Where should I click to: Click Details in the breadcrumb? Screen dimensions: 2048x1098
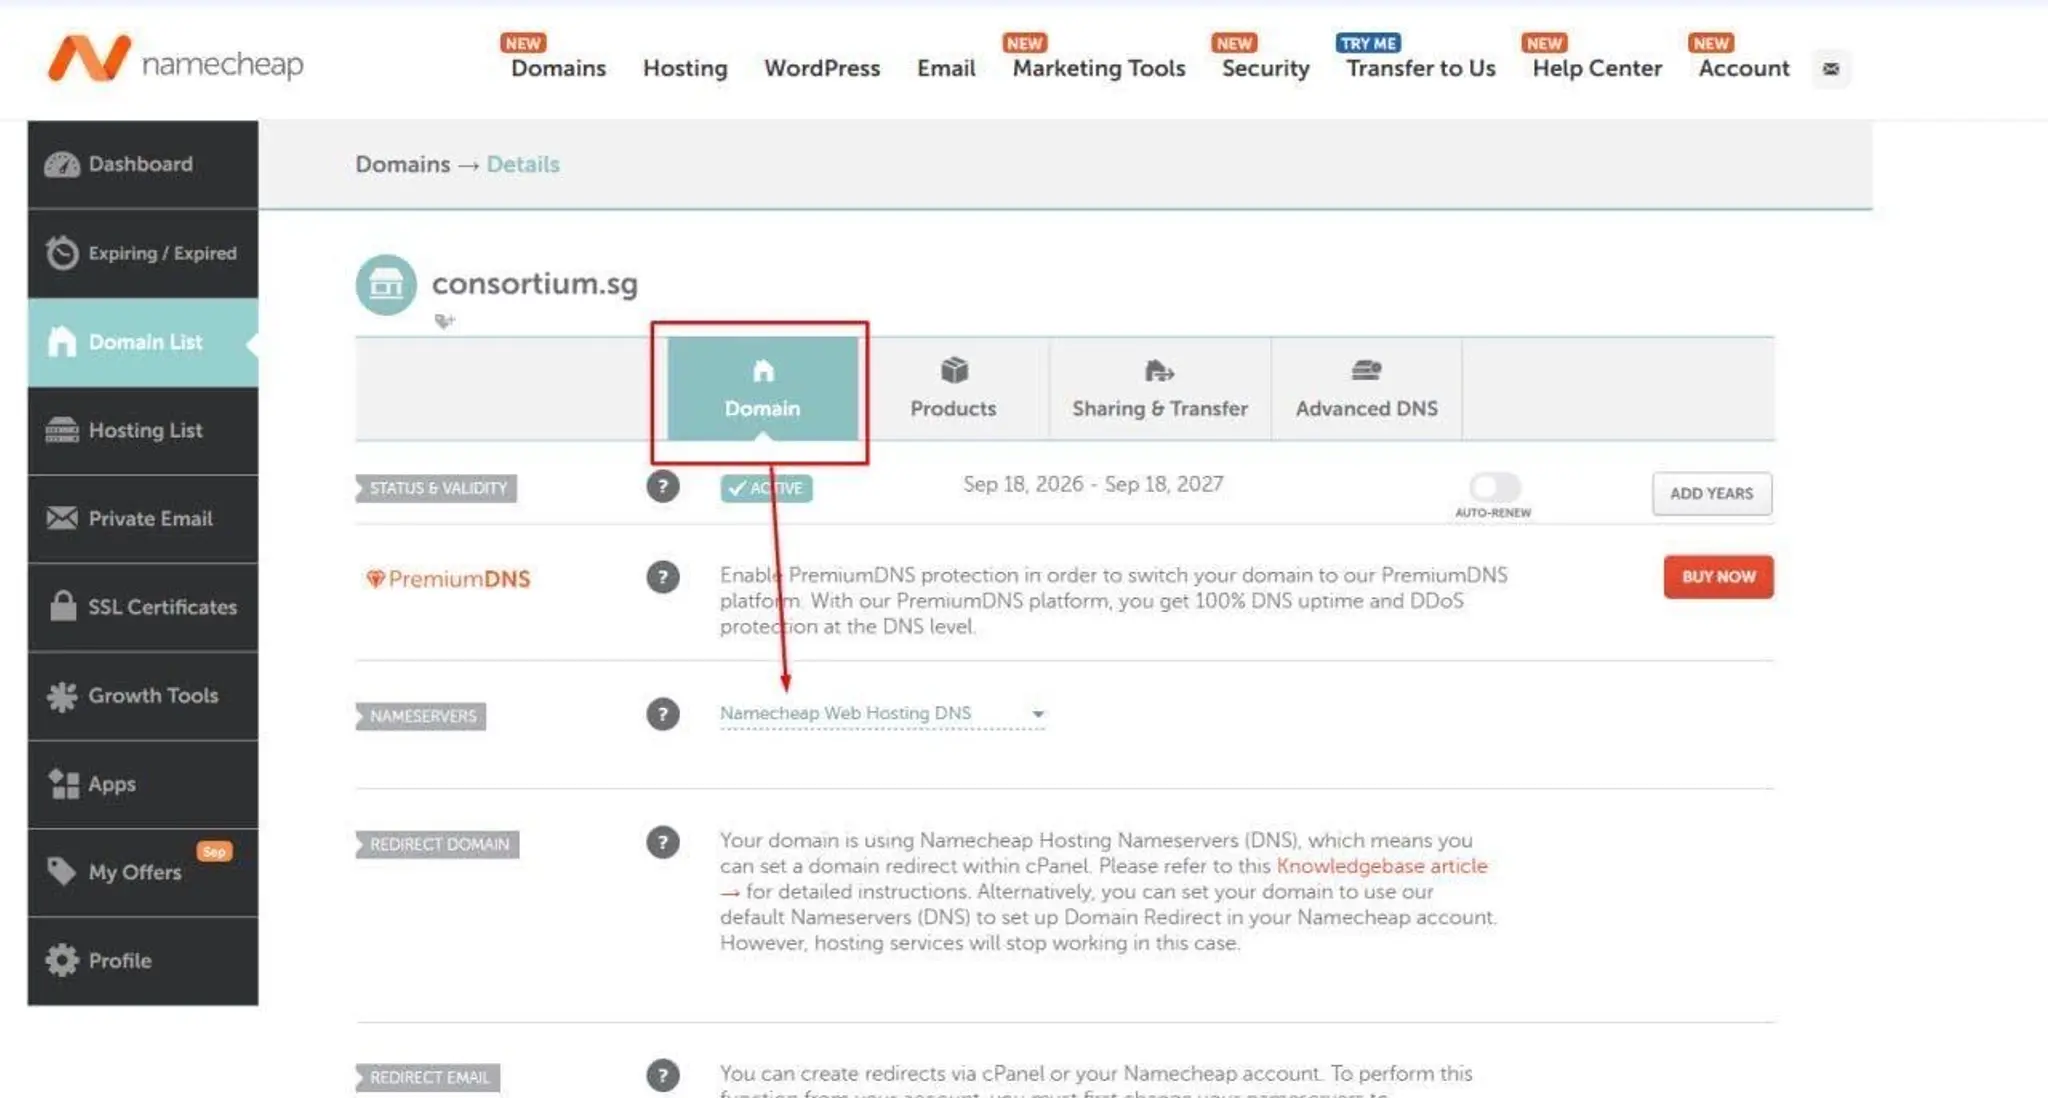(x=523, y=164)
